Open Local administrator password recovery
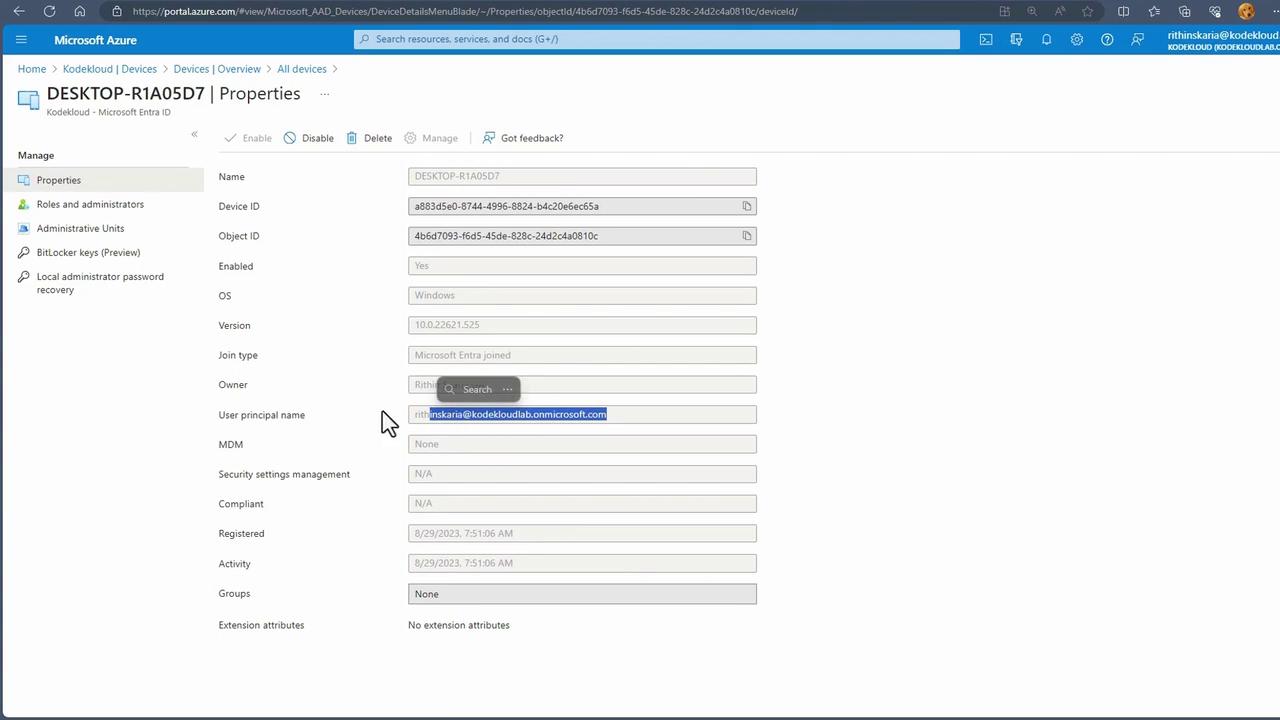This screenshot has width=1280, height=720. pyautogui.click(x=102, y=283)
